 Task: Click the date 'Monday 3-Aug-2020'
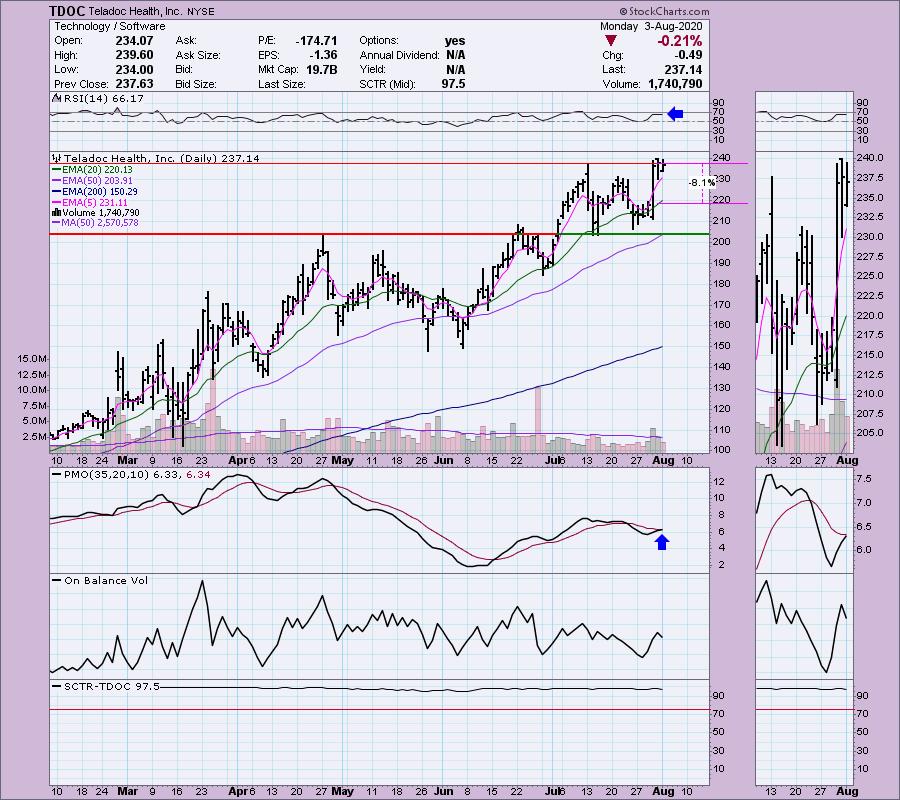pos(651,26)
